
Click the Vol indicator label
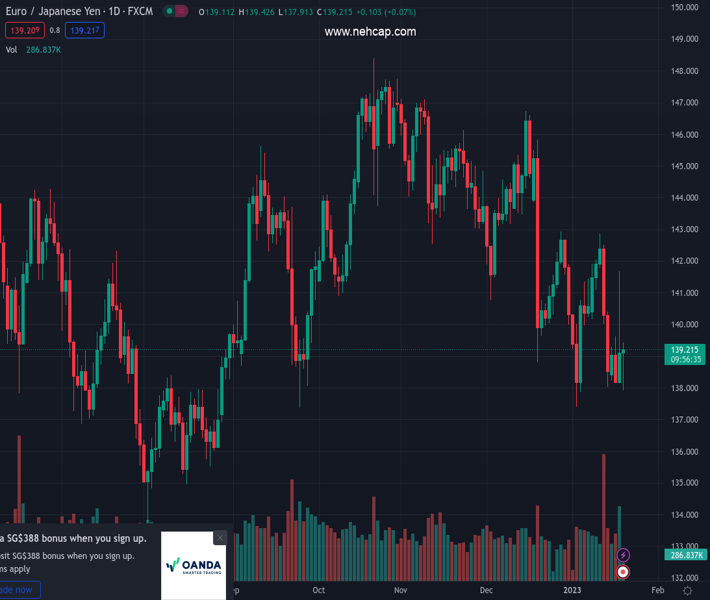[12, 48]
